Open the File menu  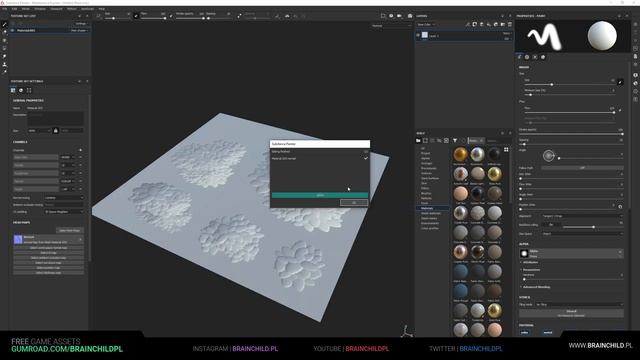[4, 9]
